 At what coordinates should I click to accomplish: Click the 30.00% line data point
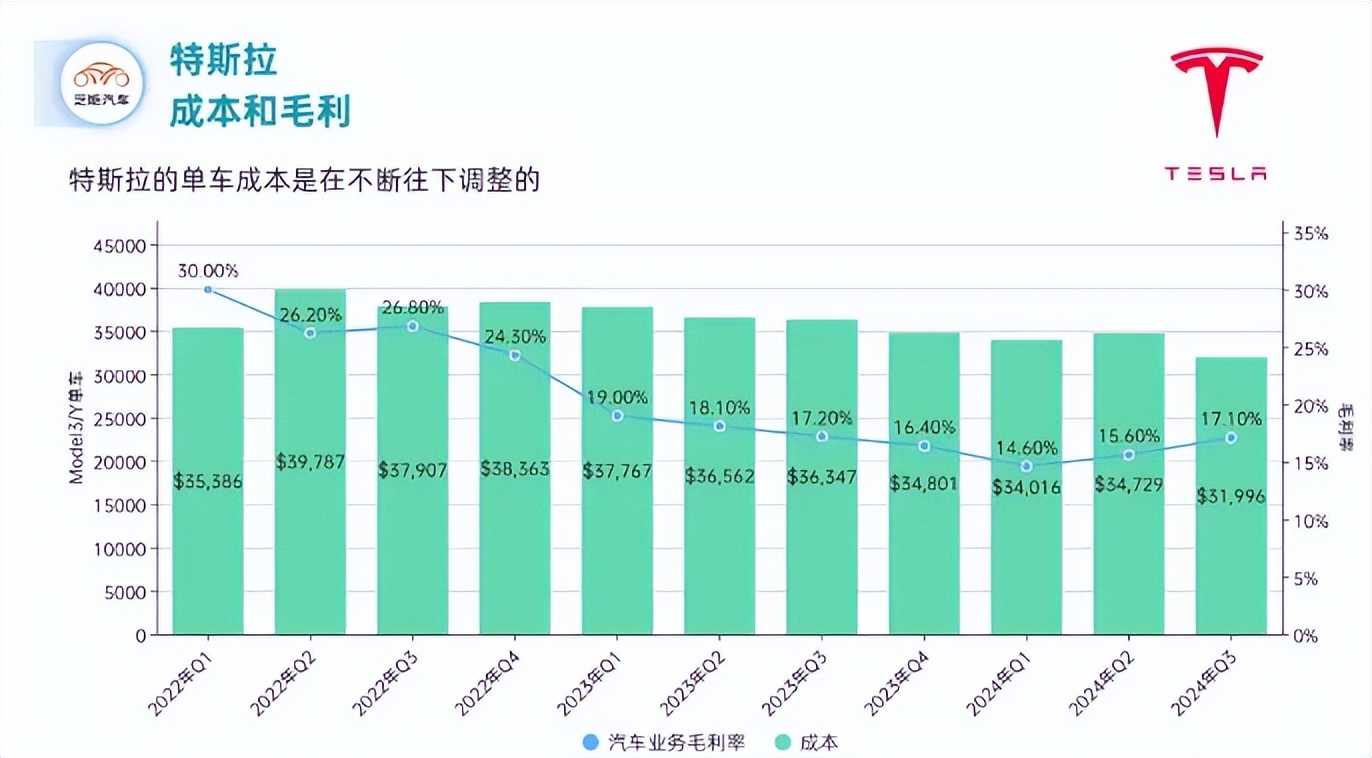point(208,289)
